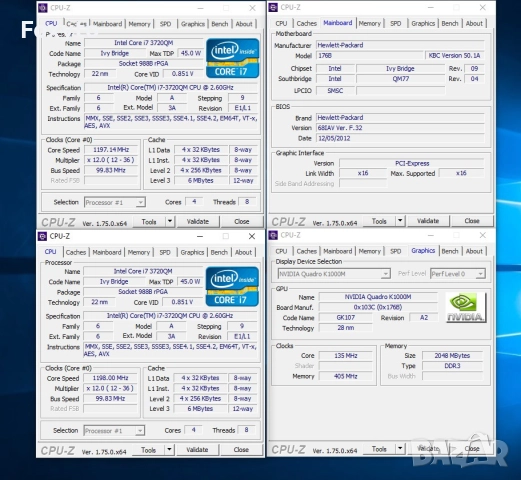Viewport: 521px width, 480px height.
Task: Select Graphics tab in top-left CPU-Z window
Action: [x=193, y=24]
